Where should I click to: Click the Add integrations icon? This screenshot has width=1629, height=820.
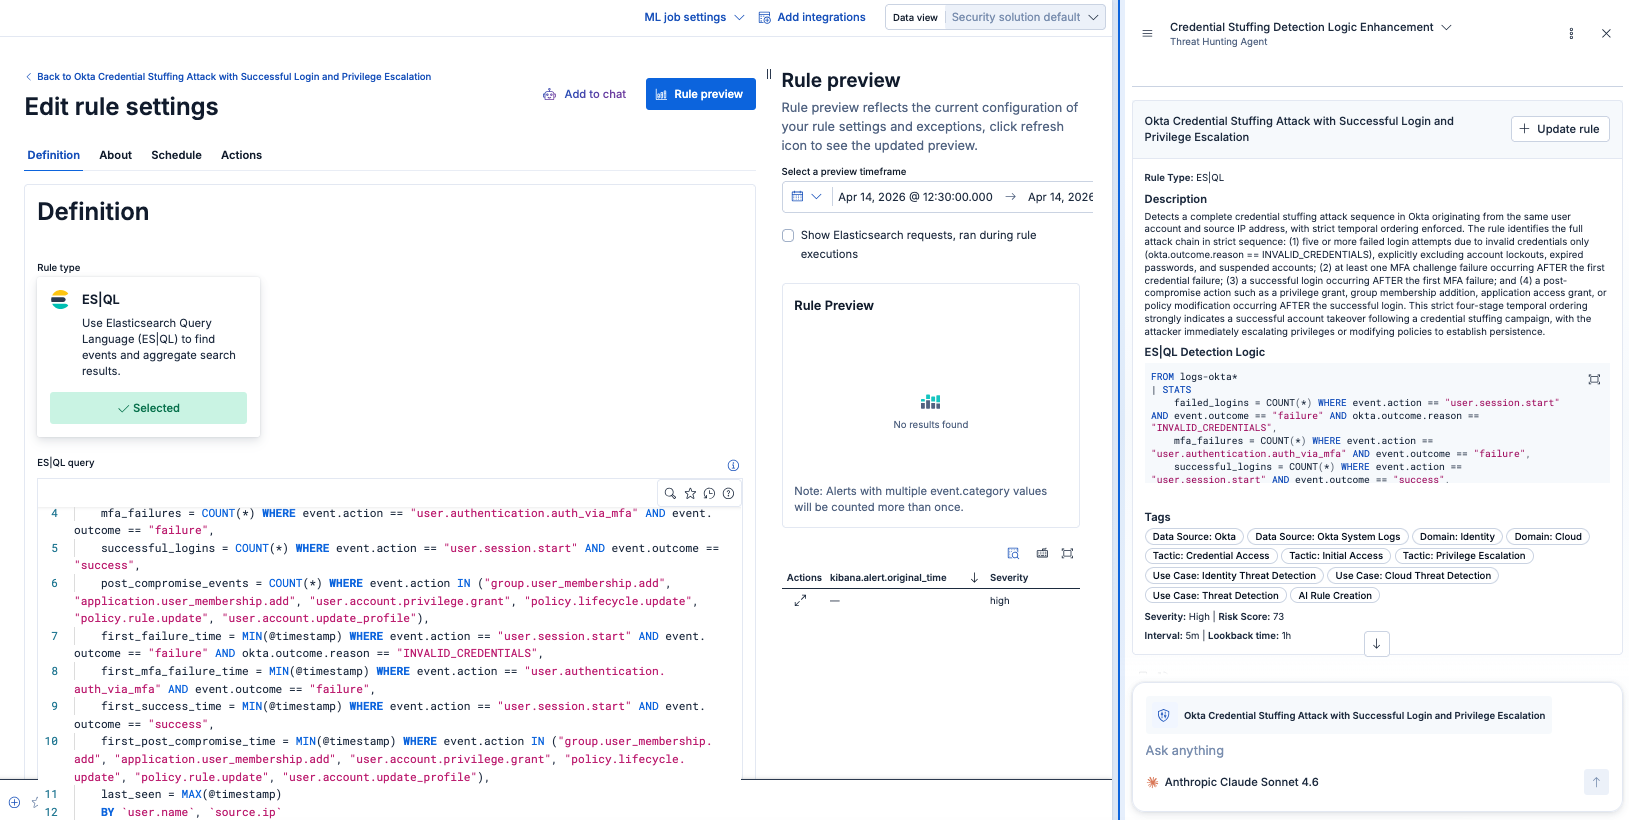(x=765, y=17)
